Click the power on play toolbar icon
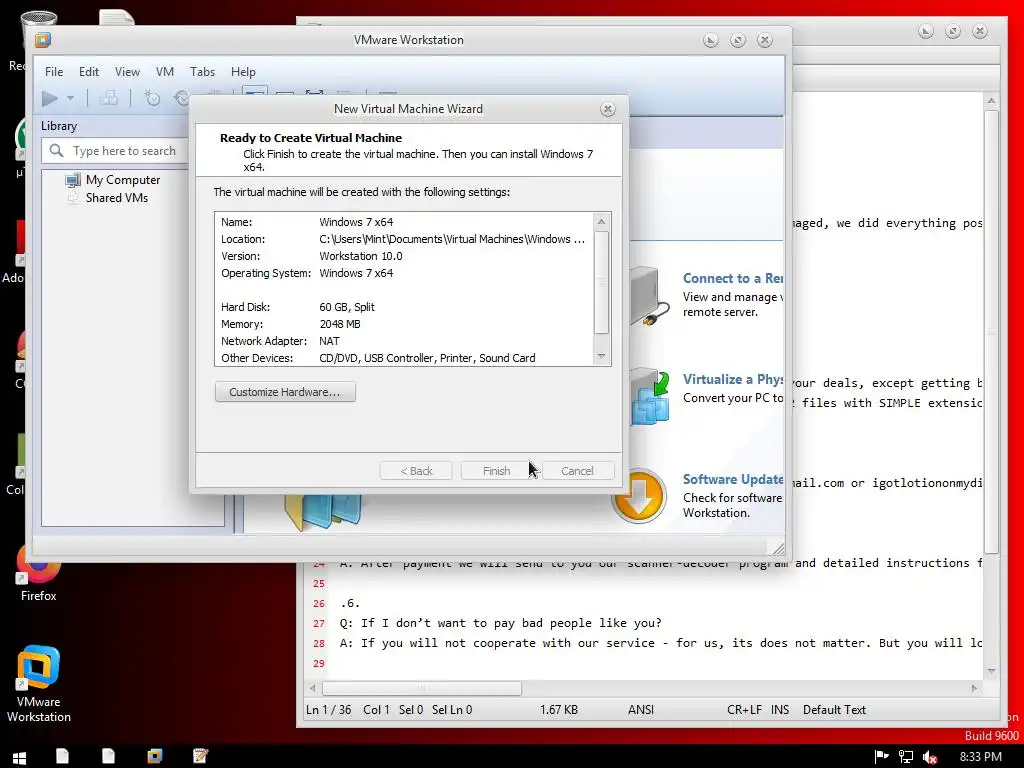Image resolution: width=1024 pixels, height=768 pixels. tap(50, 99)
